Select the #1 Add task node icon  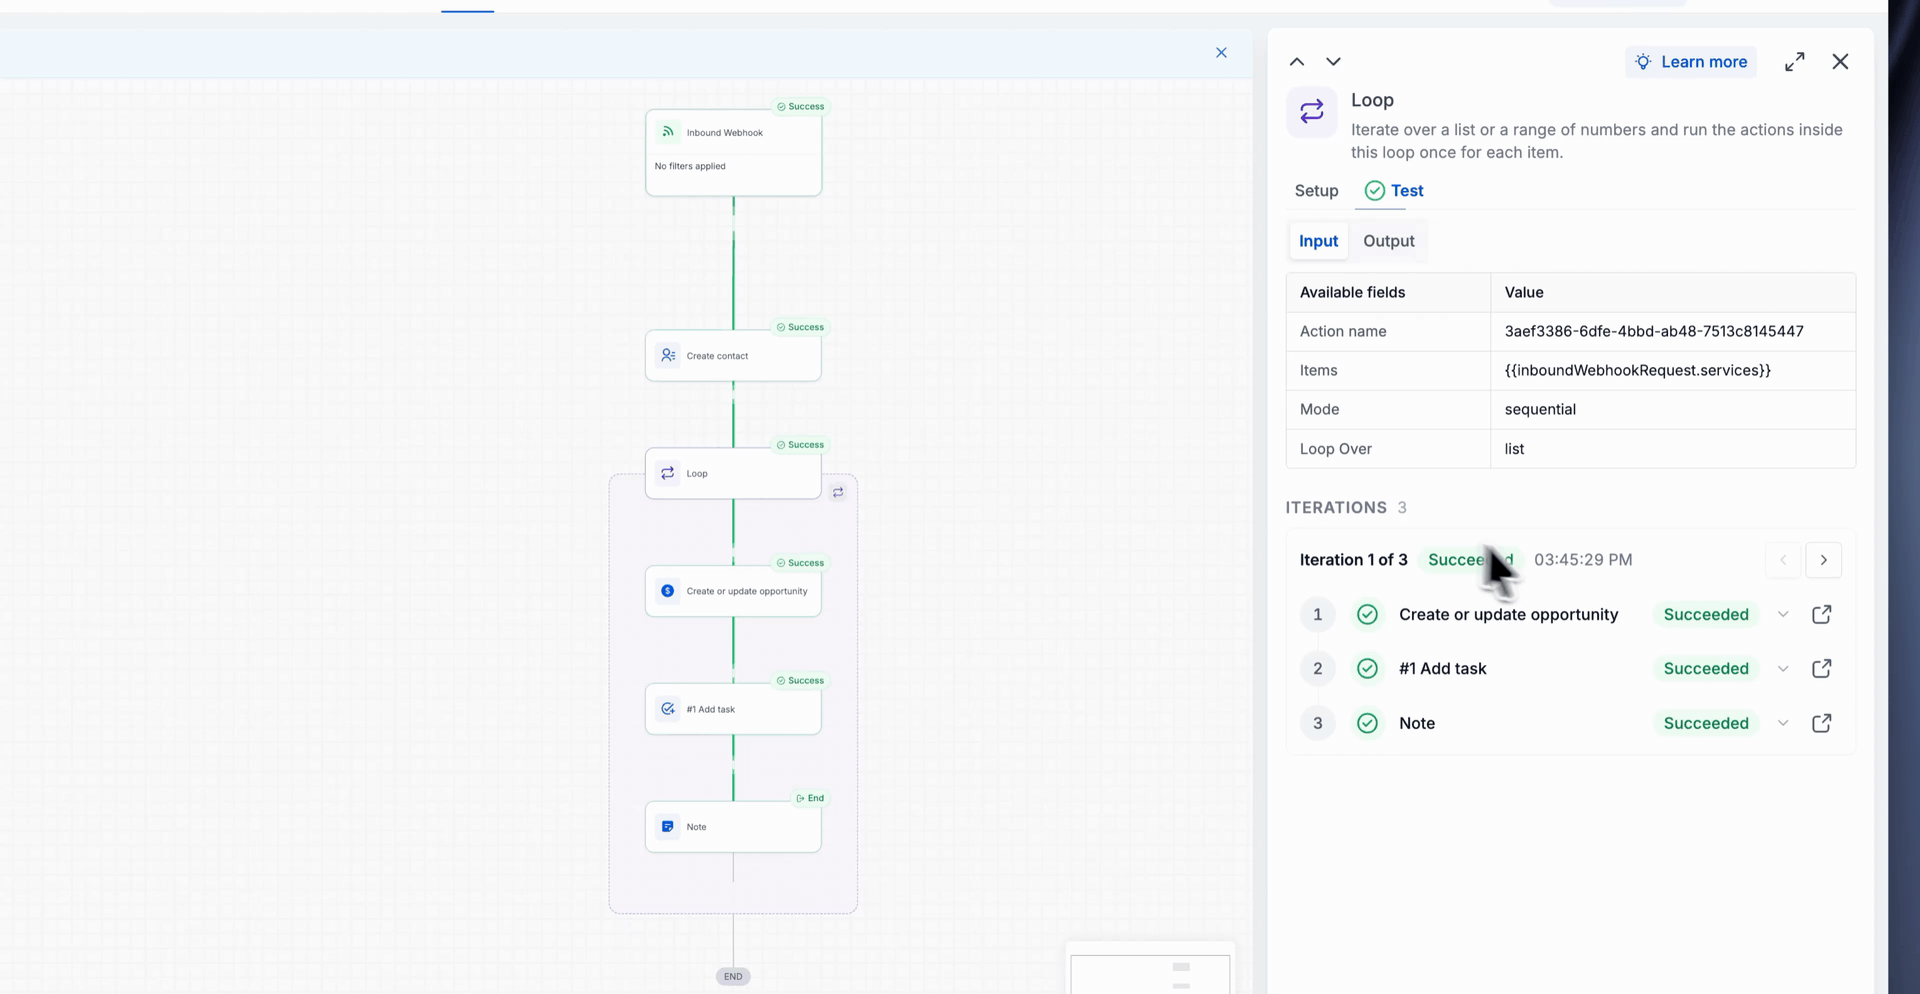tap(668, 709)
